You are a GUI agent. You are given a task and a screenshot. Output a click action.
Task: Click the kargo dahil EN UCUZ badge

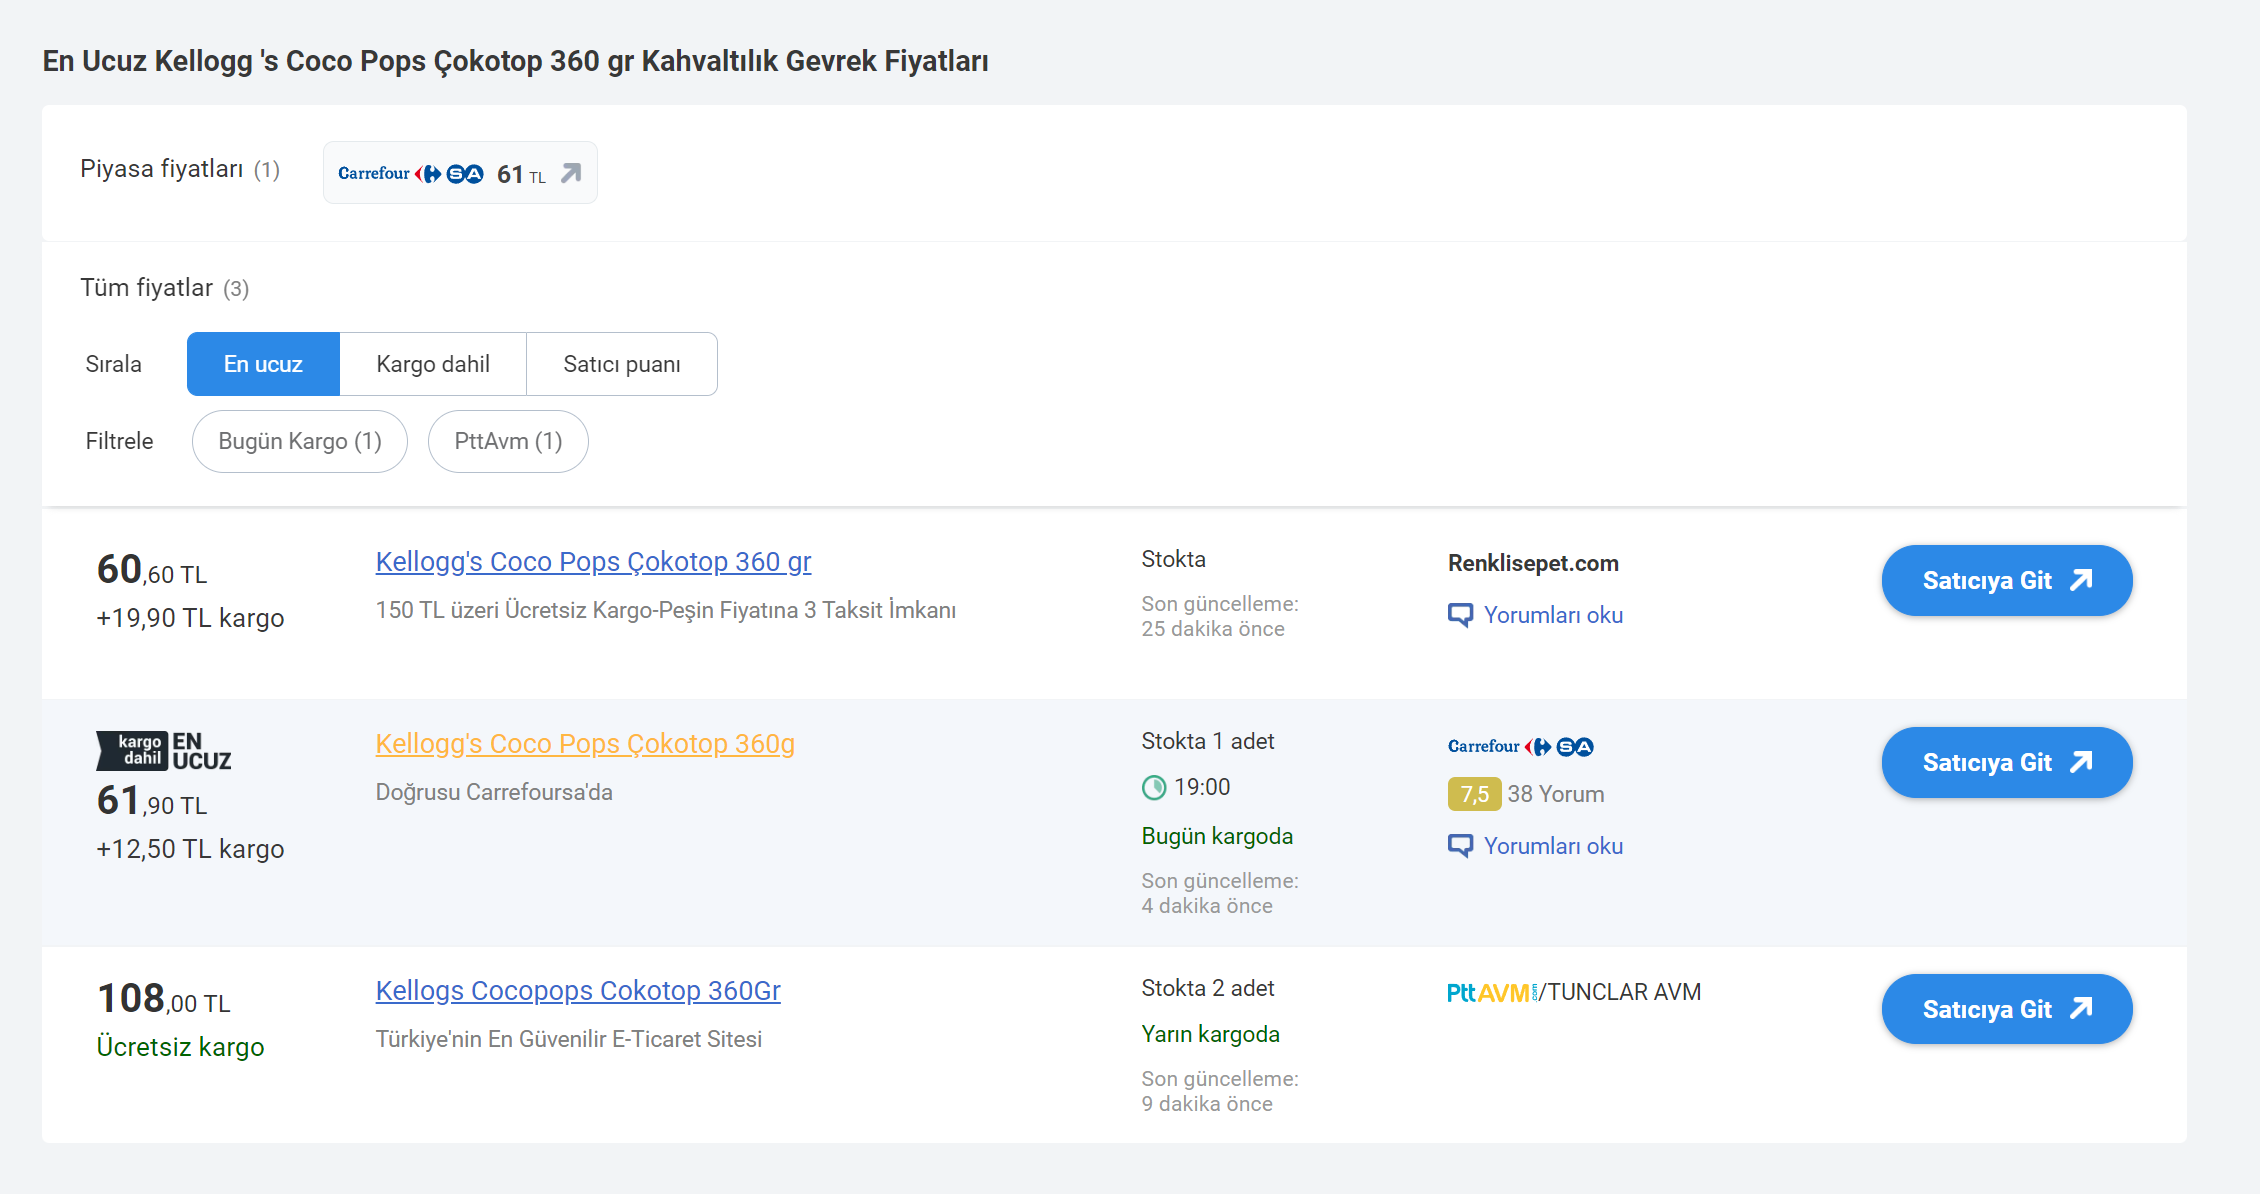[x=163, y=751]
